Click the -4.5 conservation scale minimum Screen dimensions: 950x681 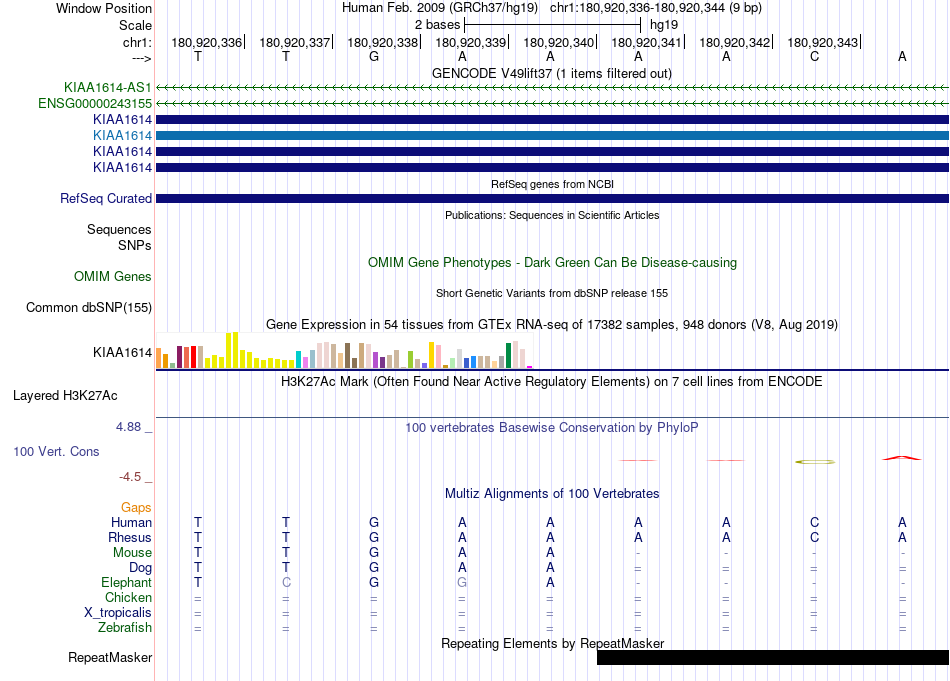tap(130, 477)
